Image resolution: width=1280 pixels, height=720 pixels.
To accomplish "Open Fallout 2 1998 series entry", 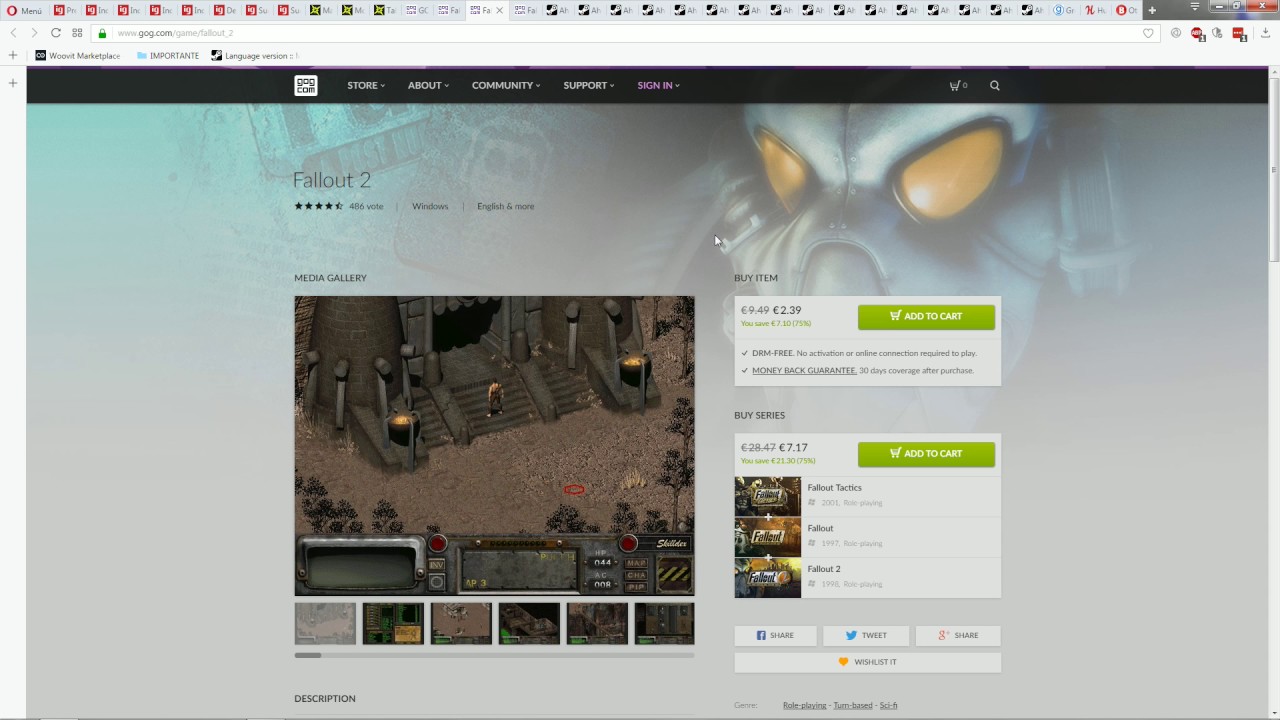I will click(867, 577).
